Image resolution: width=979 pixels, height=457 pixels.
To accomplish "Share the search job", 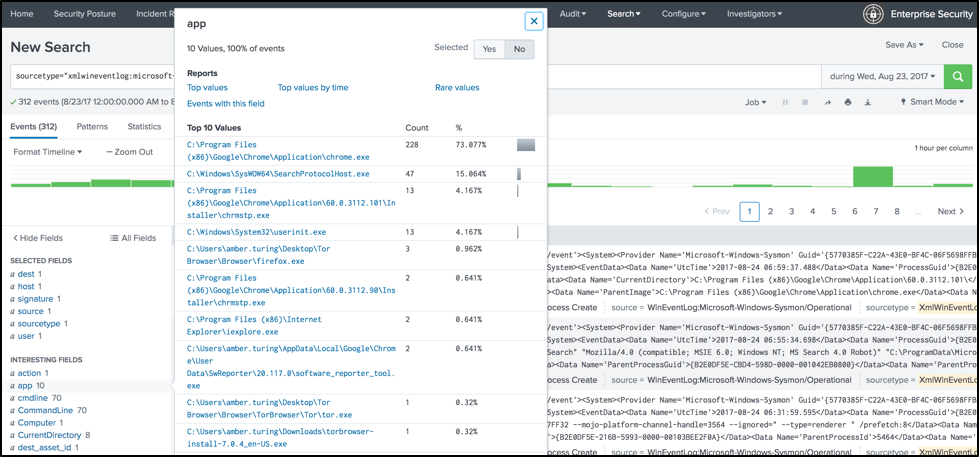I will [x=827, y=102].
